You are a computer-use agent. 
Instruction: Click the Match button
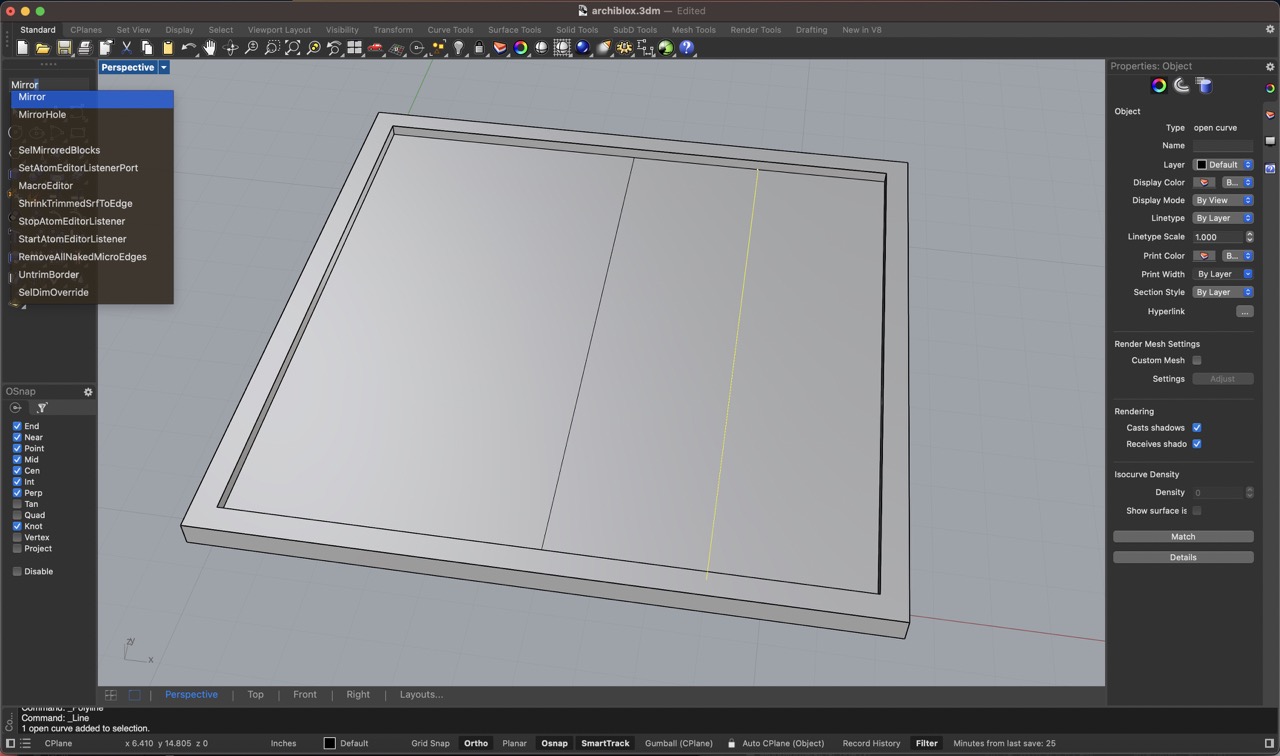(1183, 537)
